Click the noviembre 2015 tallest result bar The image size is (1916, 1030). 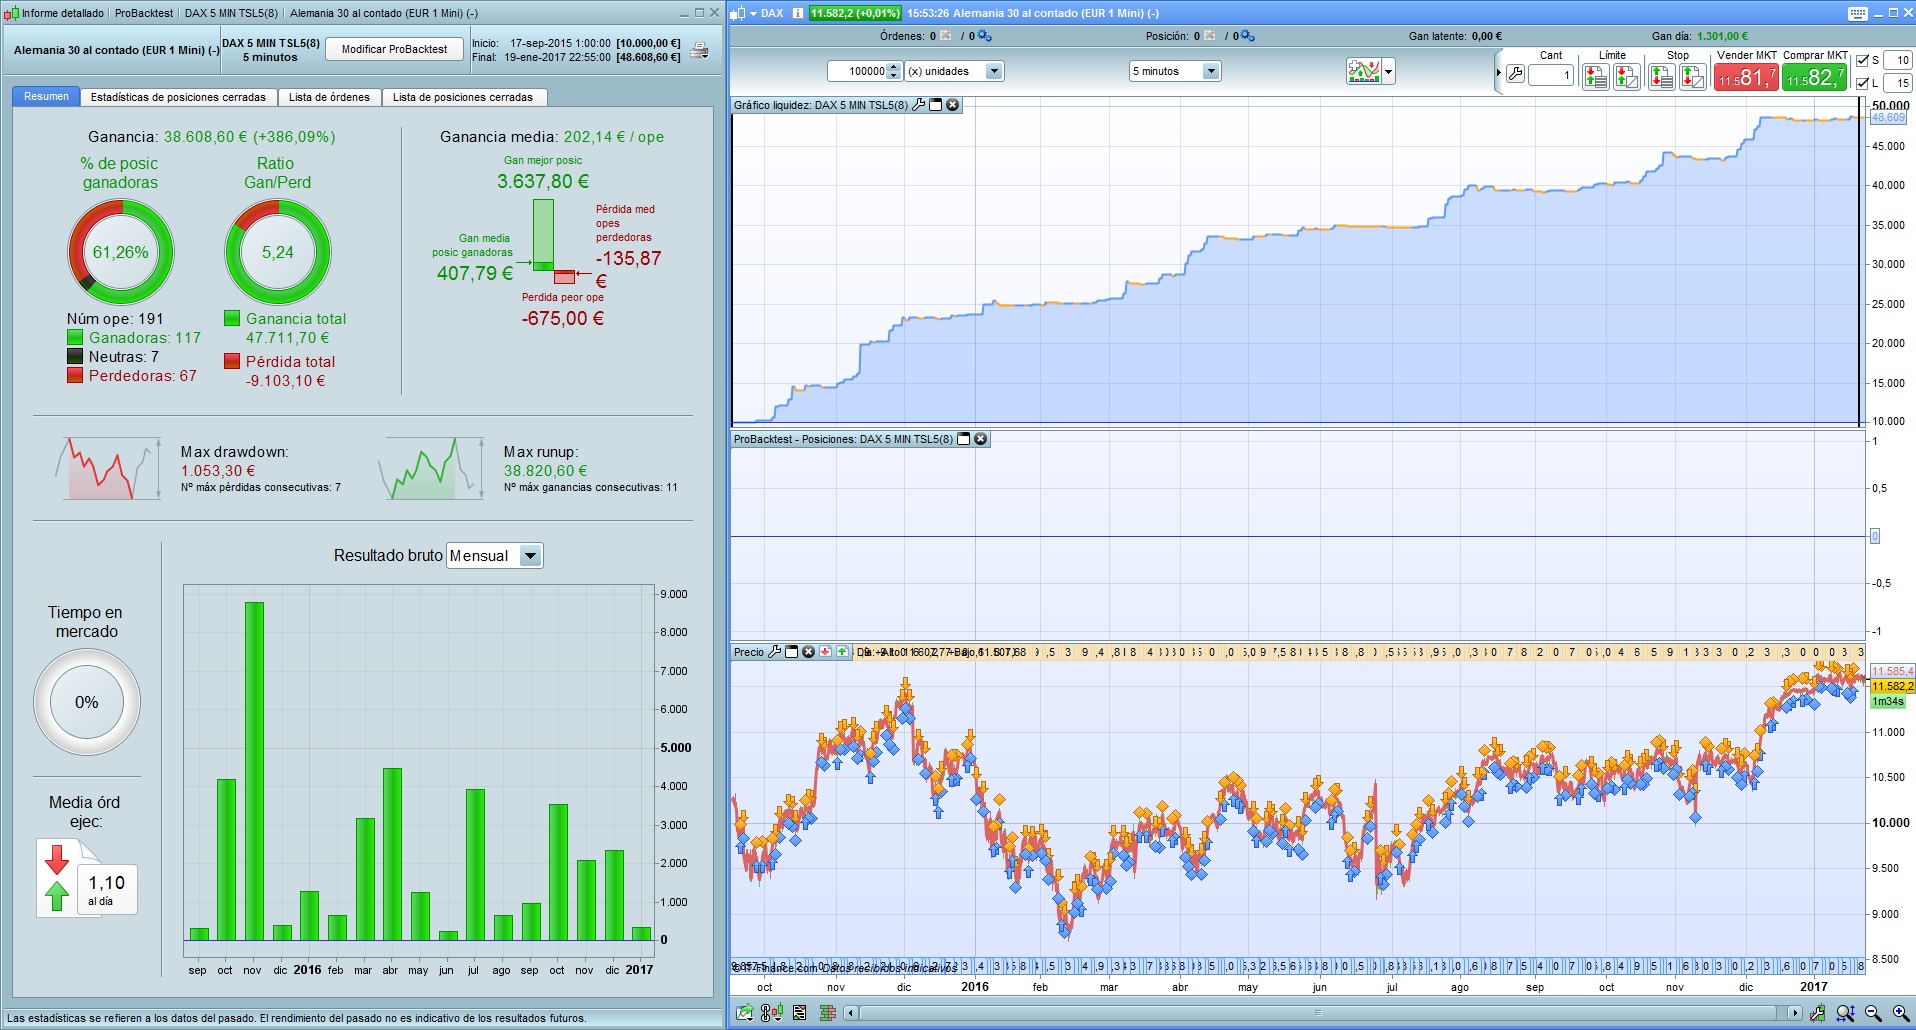(254, 771)
